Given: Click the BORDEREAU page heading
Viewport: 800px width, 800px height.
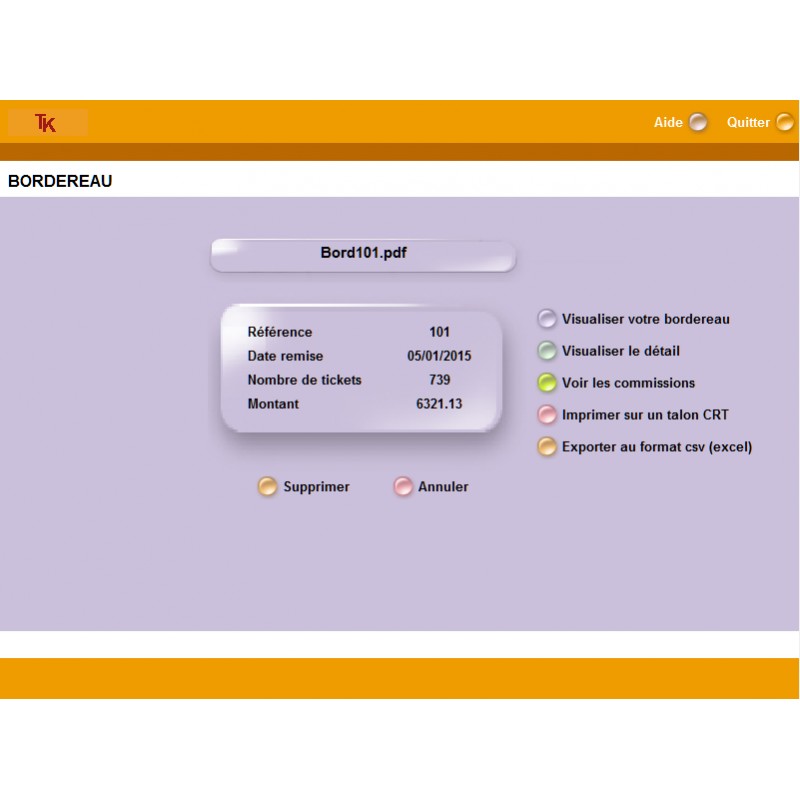Looking at the screenshot, I should [x=60, y=181].
